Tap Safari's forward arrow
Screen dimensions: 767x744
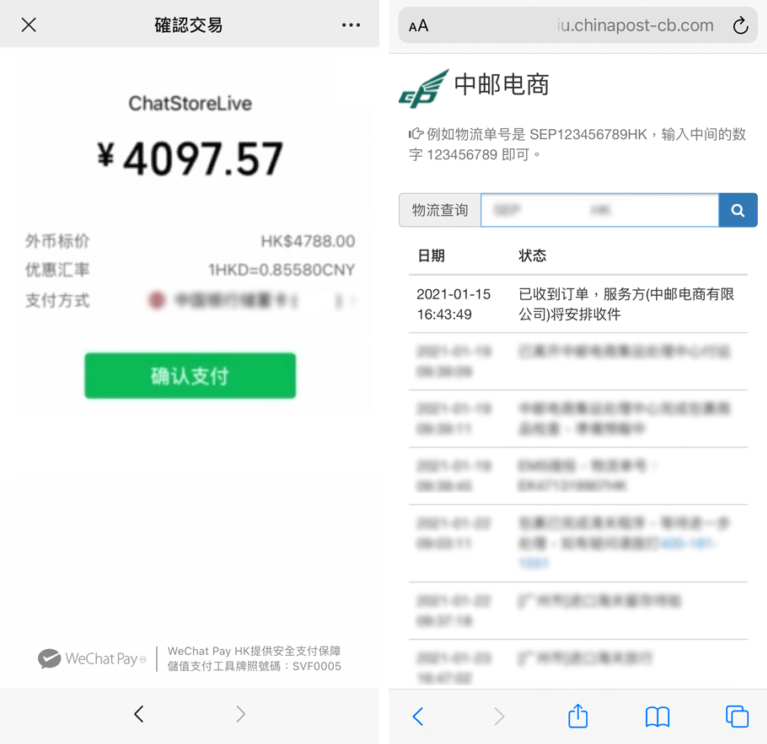coord(499,717)
